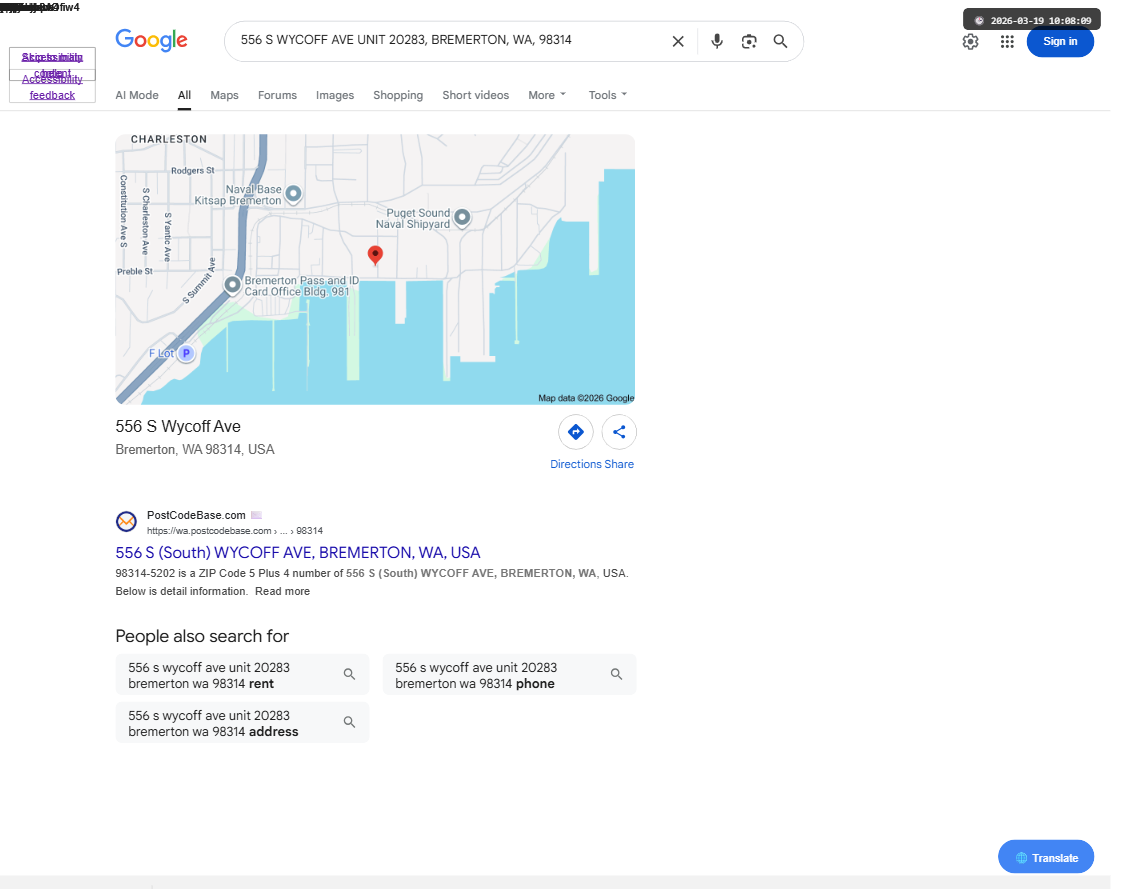Click Naval Base Kitsap Bremerton map marker
The width and height of the screenshot is (1124, 889).
[293, 194]
